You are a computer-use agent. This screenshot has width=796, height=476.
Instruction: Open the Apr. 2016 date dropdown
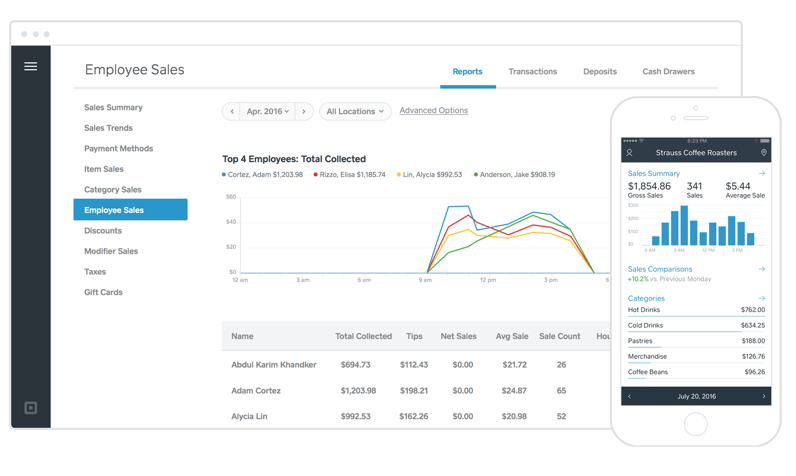coord(268,111)
